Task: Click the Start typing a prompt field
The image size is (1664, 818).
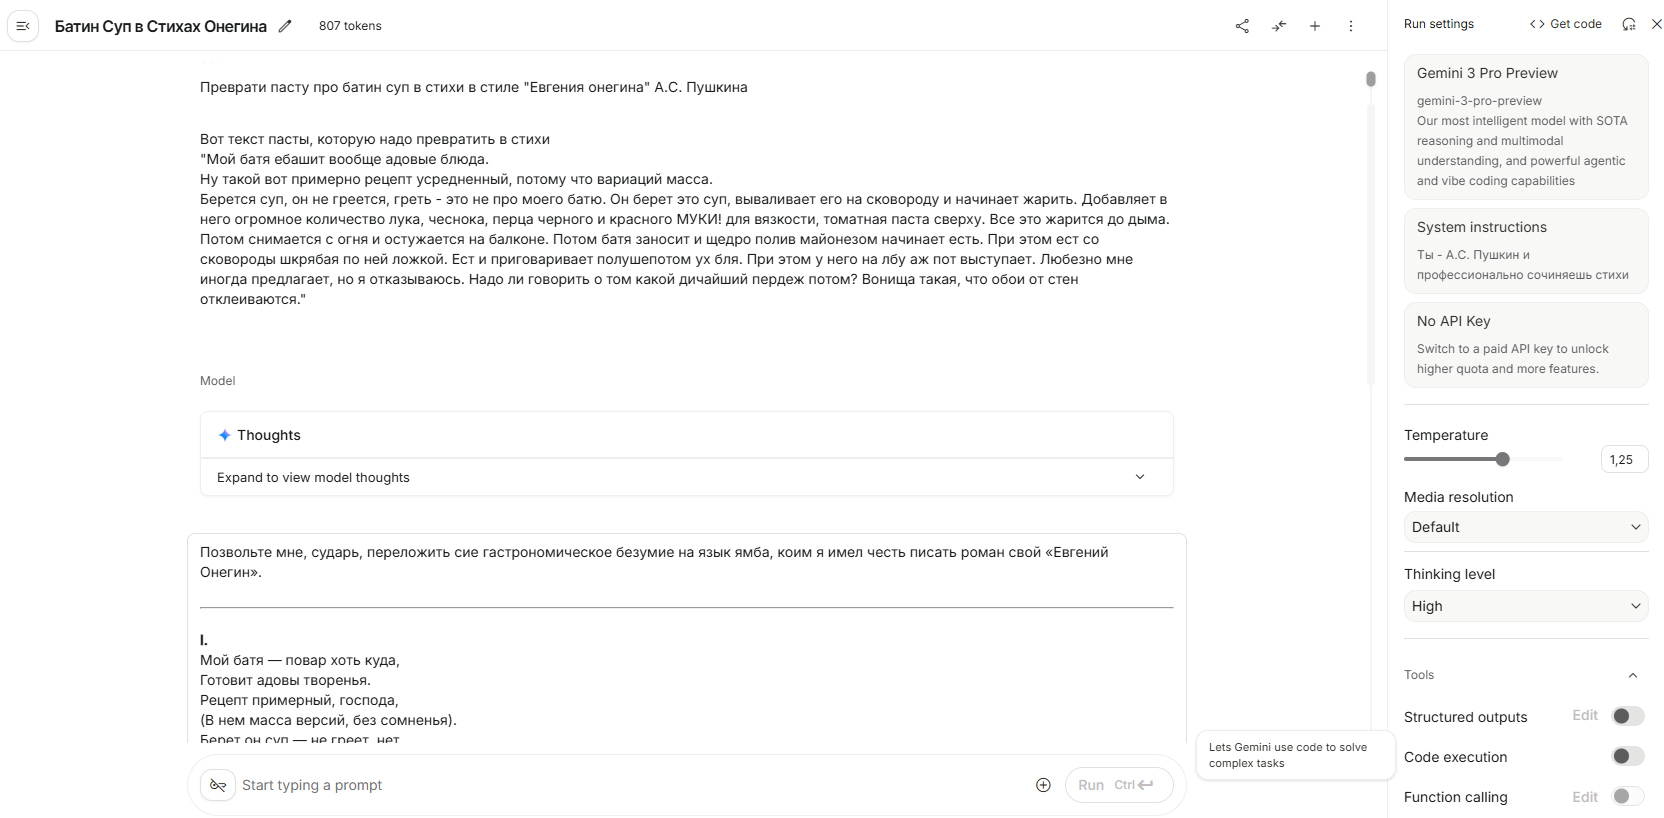Action: tap(630, 785)
